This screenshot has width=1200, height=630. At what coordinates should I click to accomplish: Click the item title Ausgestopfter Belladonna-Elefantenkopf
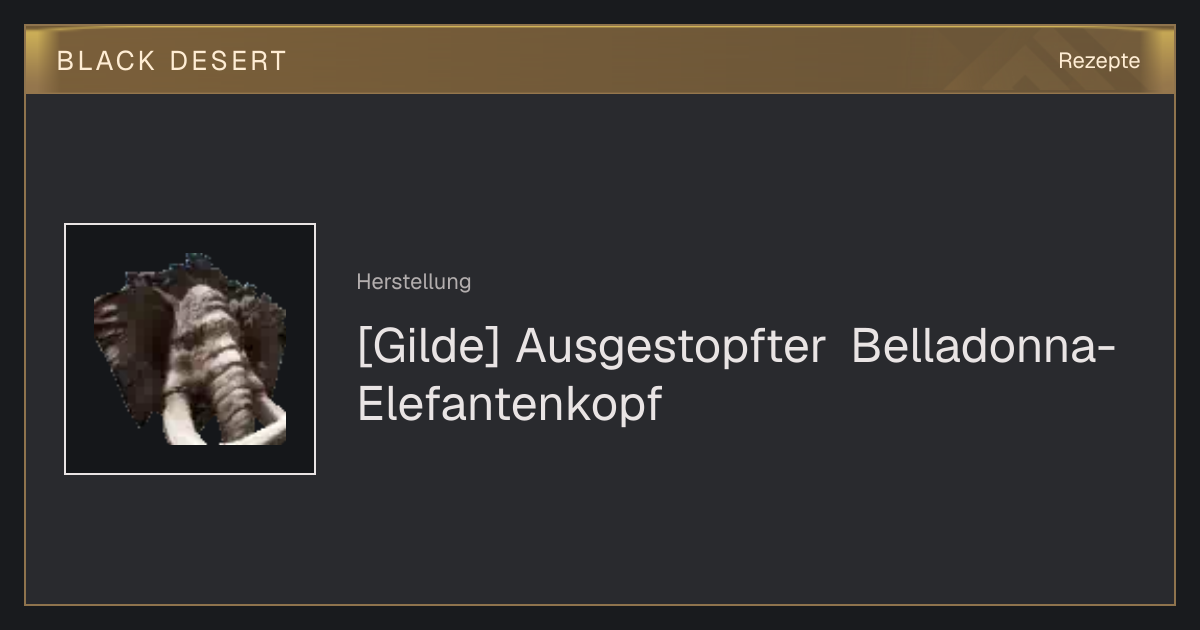(x=736, y=375)
